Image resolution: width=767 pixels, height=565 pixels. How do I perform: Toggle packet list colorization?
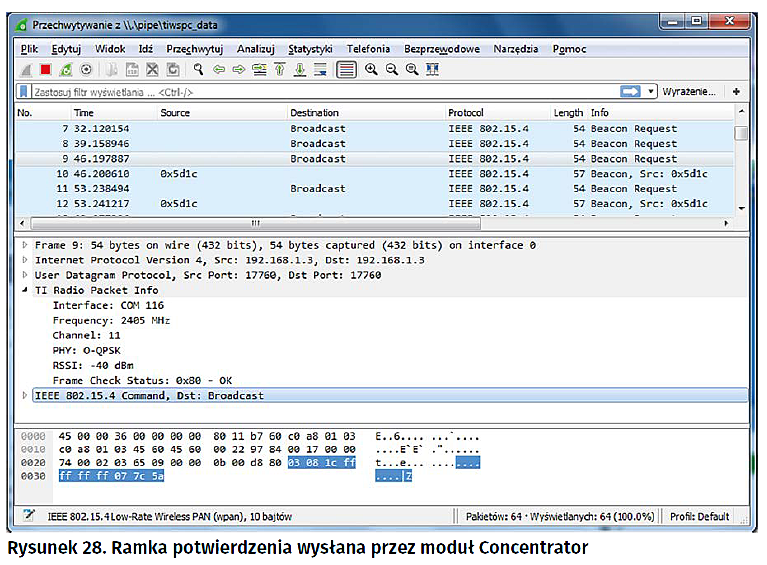tap(346, 69)
